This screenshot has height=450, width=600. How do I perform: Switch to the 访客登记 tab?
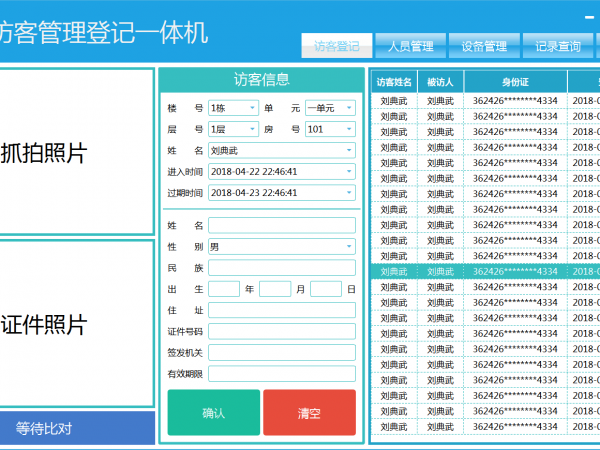[337, 46]
